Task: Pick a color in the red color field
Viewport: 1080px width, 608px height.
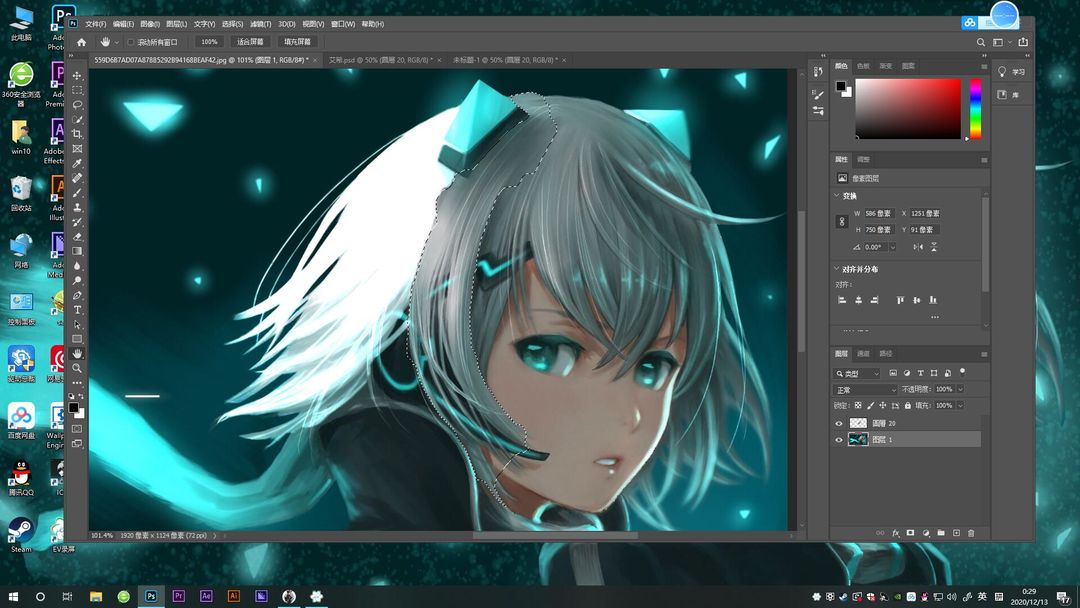Action: coord(908,109)
